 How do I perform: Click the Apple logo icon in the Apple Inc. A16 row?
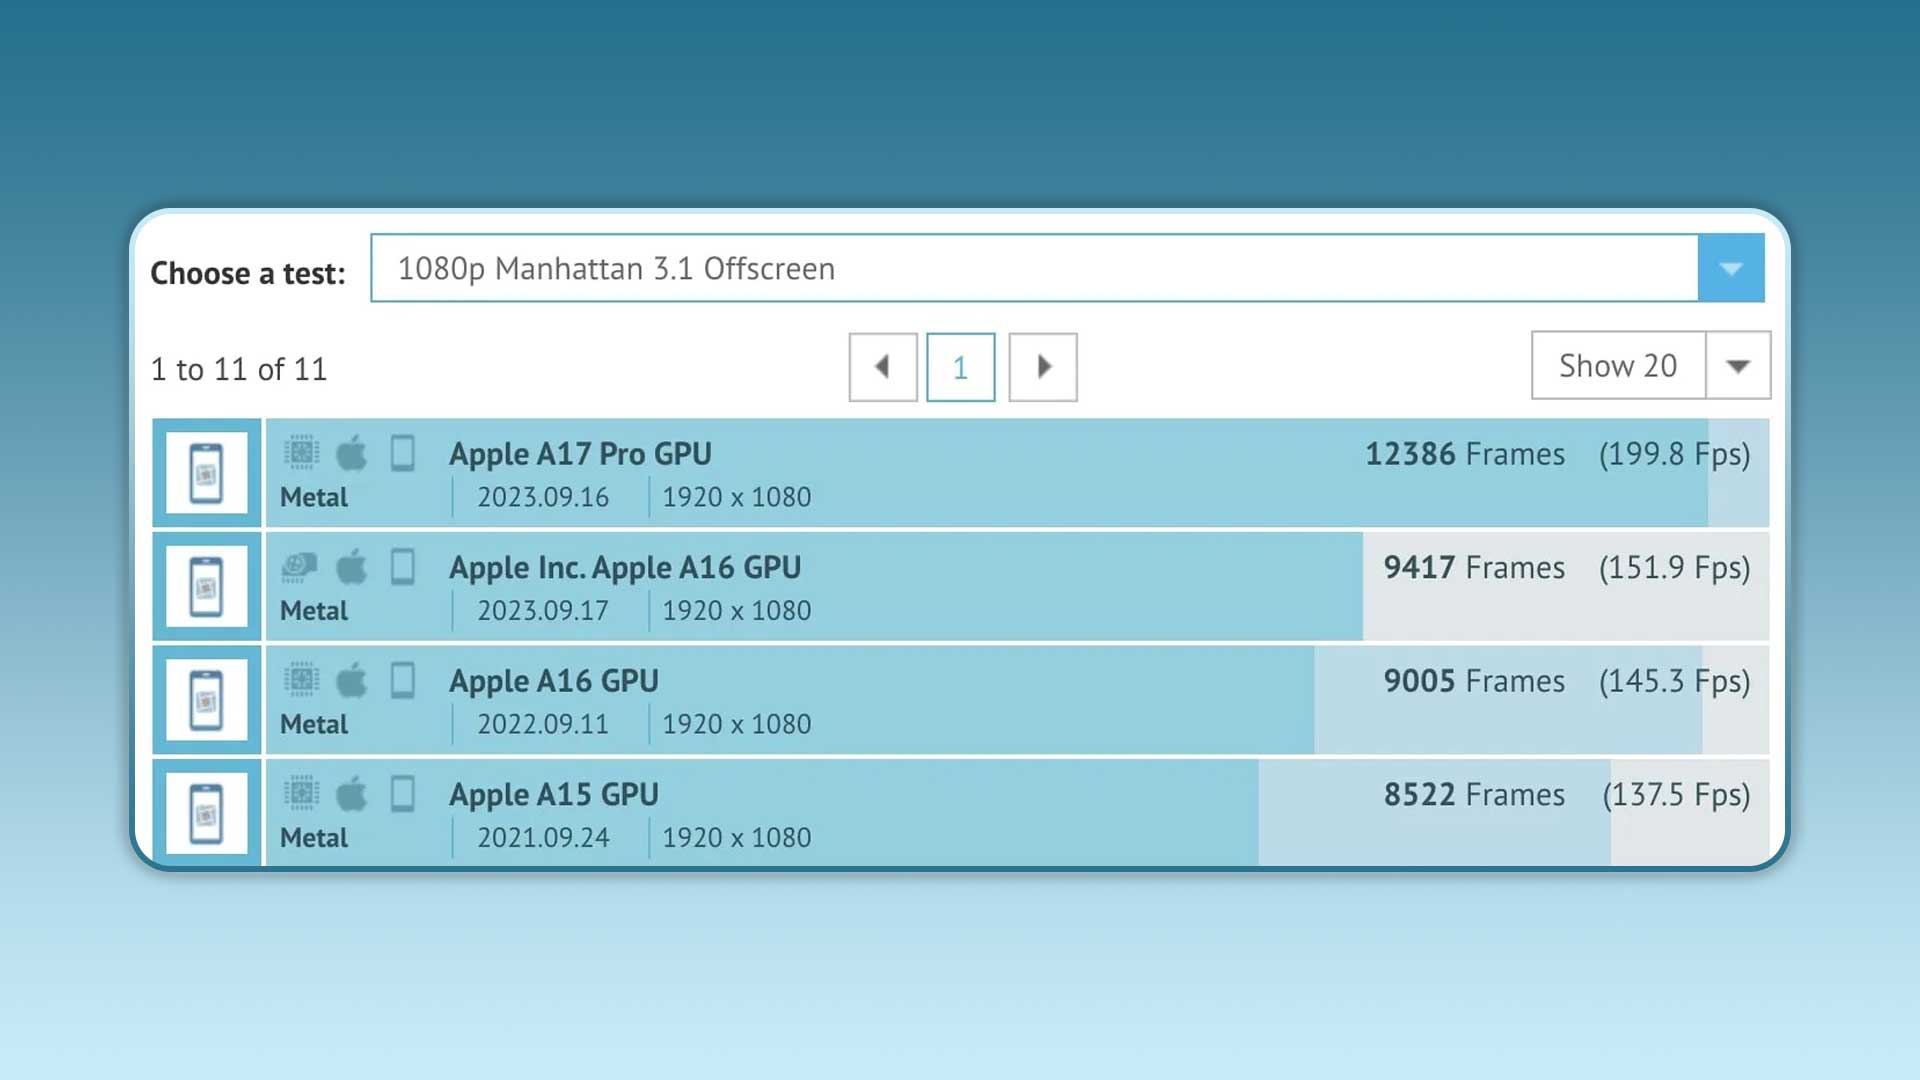point(351,567)
